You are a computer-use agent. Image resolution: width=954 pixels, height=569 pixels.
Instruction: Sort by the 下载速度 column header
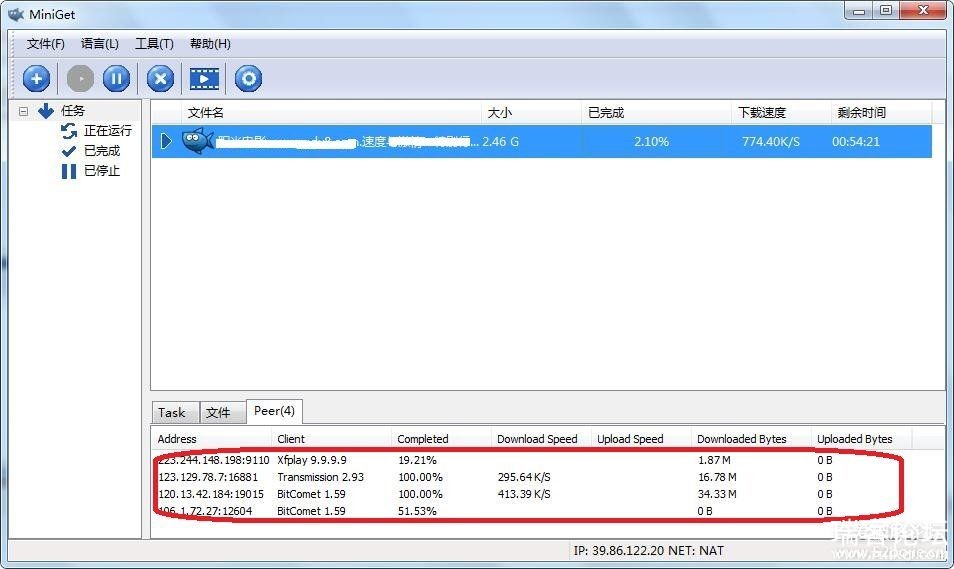tap(781, 113)
